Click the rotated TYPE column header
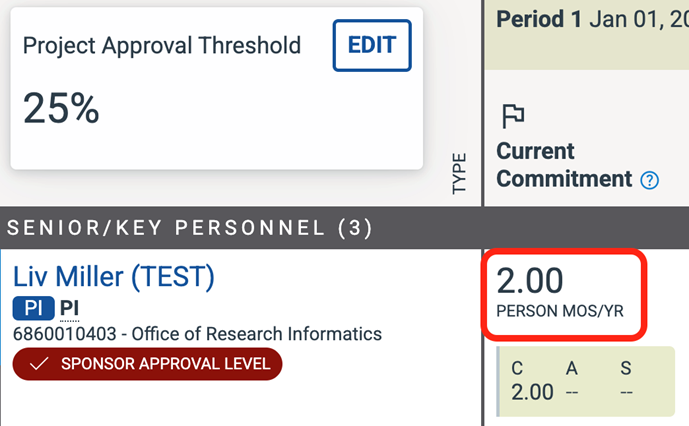 459,173
